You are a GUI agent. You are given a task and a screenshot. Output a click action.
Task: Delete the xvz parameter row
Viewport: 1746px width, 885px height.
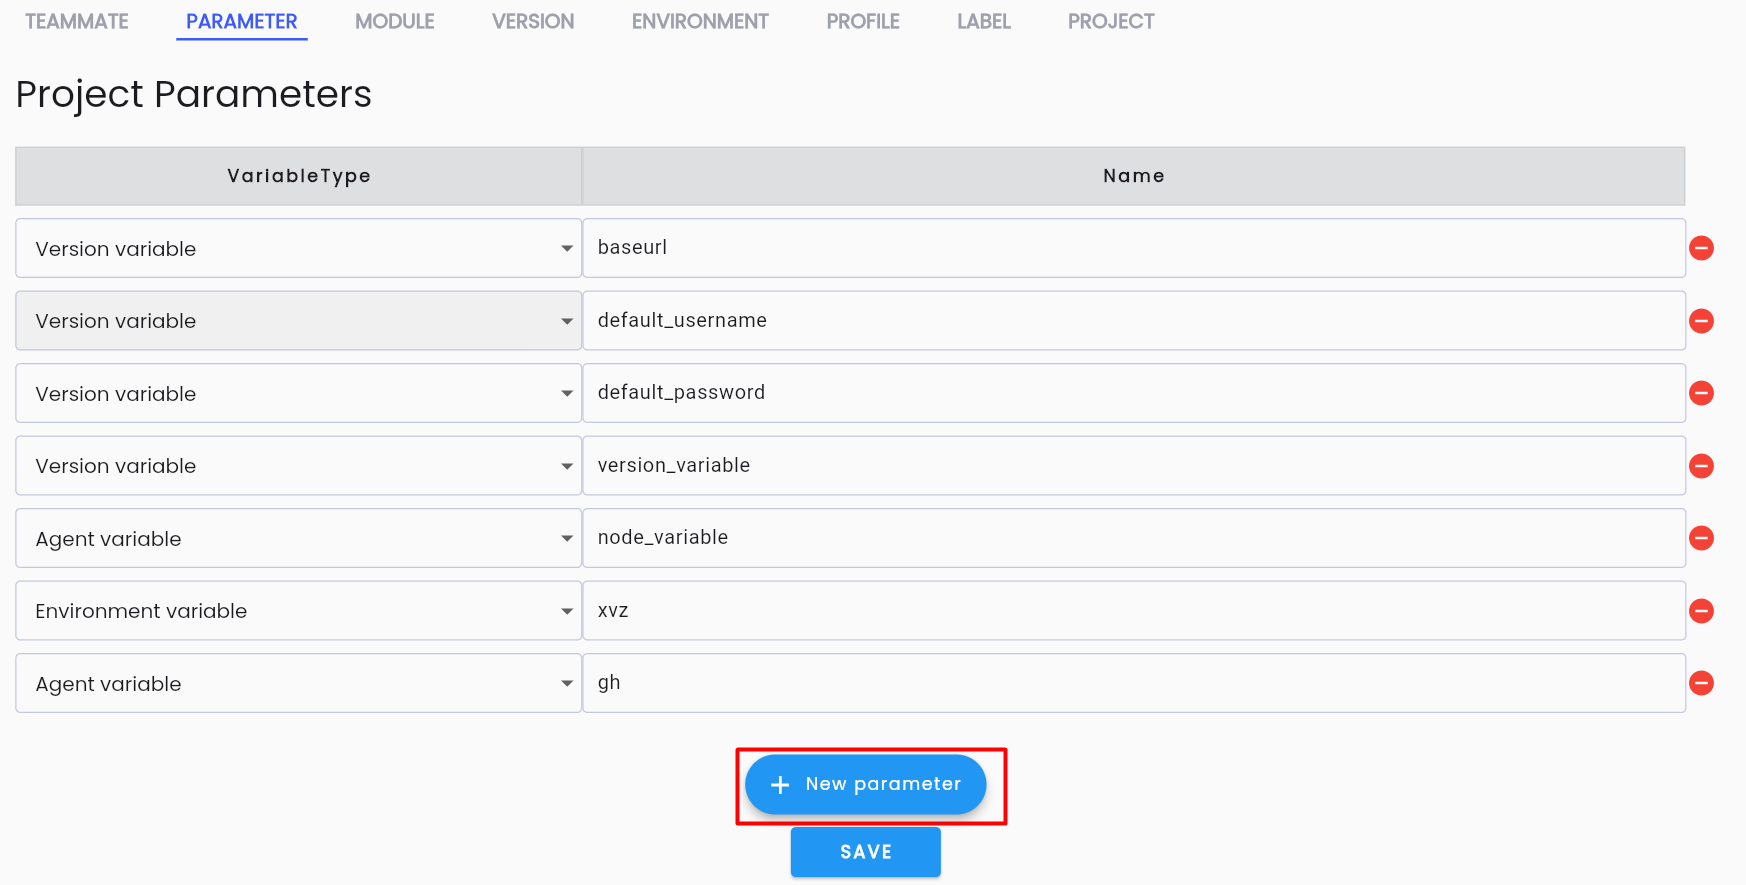tap(1701, 611)
